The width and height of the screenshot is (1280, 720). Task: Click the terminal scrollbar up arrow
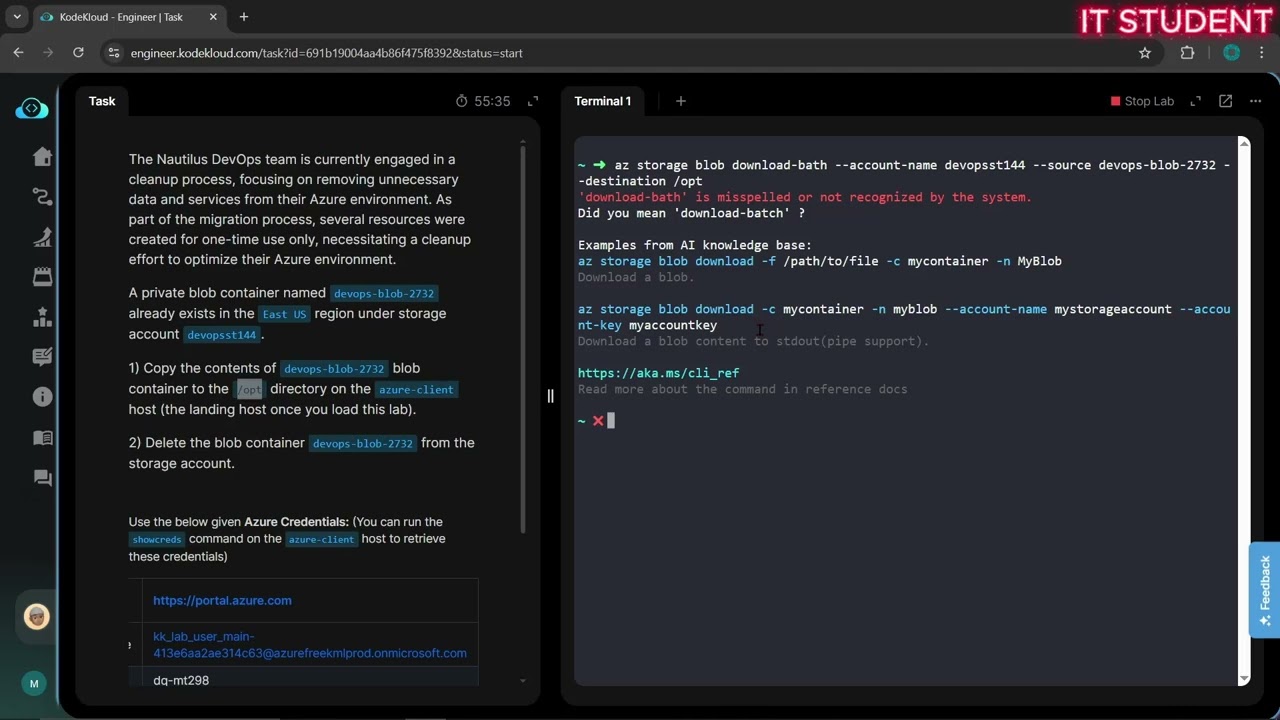coord(1244,143)
